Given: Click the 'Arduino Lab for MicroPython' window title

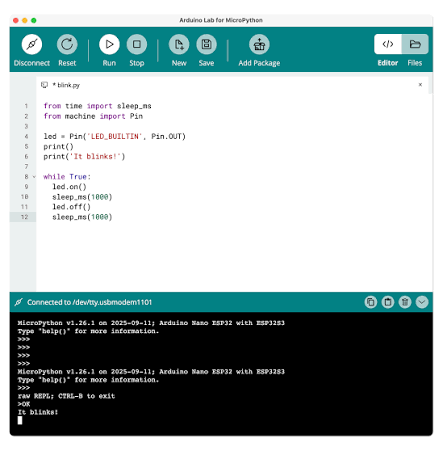Looking at the screenshot, I should (x=221, y=20).
